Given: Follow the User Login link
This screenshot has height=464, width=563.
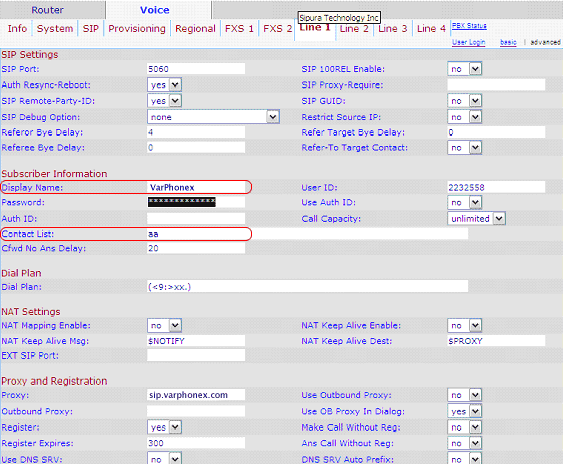Looking at the screenshot, I should pyautogui.click(x=469, y=42).
